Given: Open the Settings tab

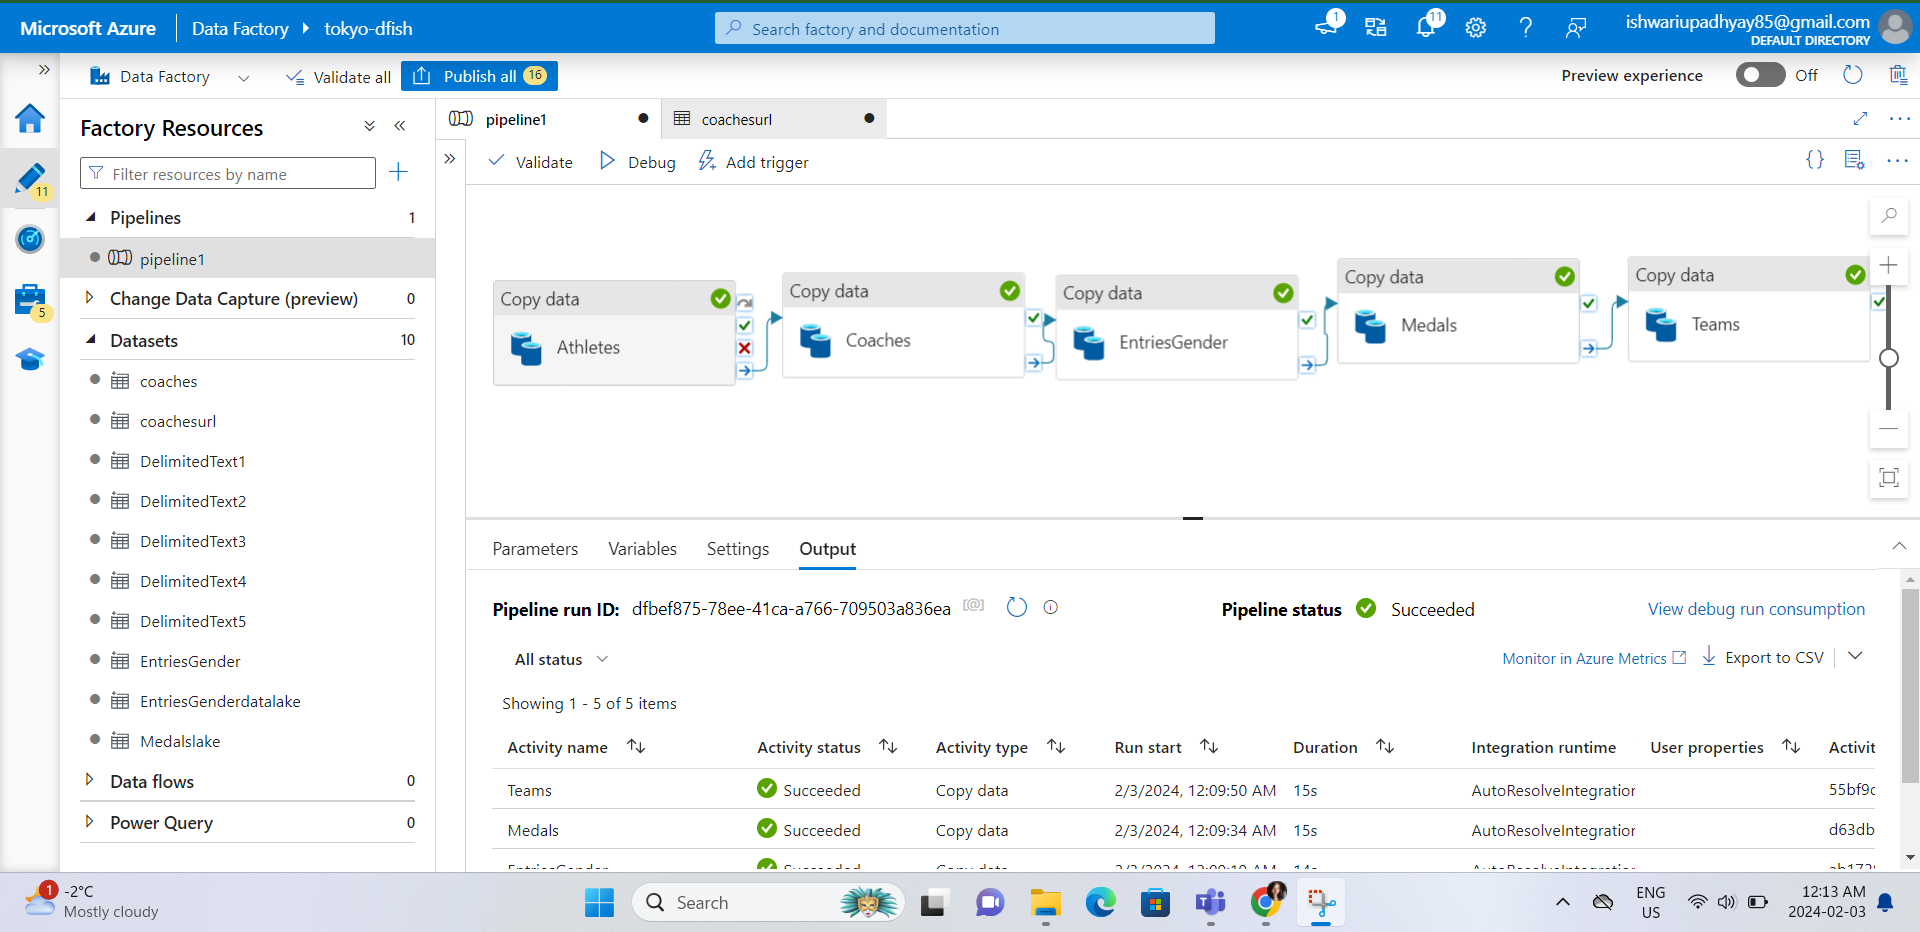Looking at the screenshot, I should [738, 549].
